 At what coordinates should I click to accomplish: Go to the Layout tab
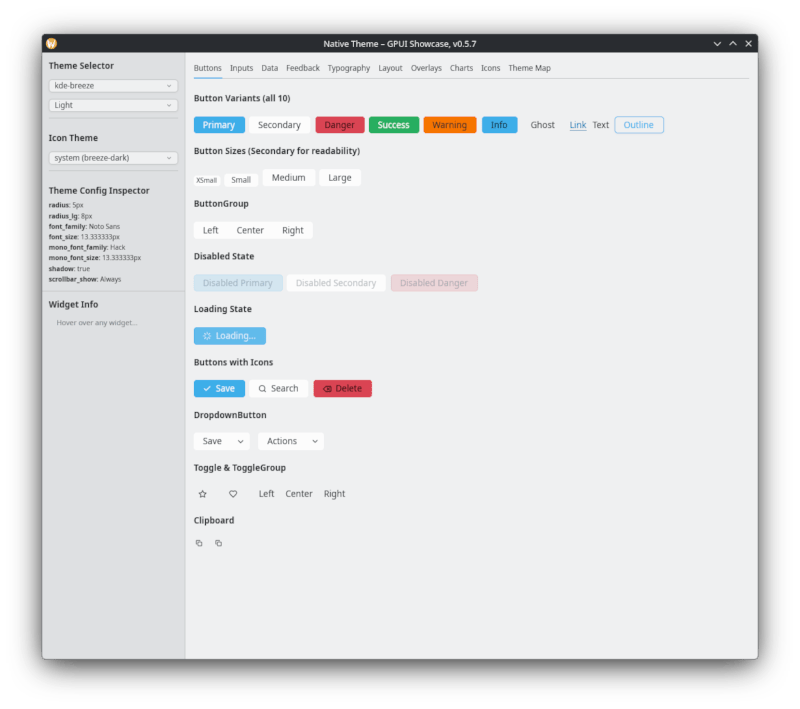coord(390,68)
